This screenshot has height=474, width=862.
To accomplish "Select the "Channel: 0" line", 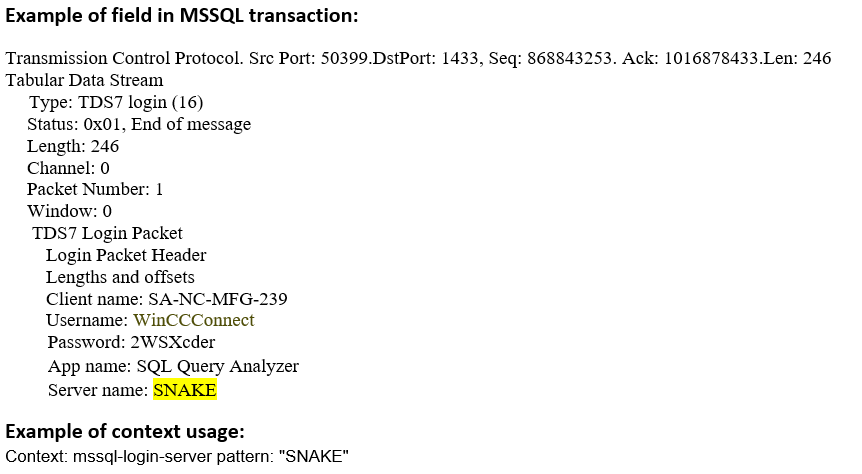I will (68, 168).
